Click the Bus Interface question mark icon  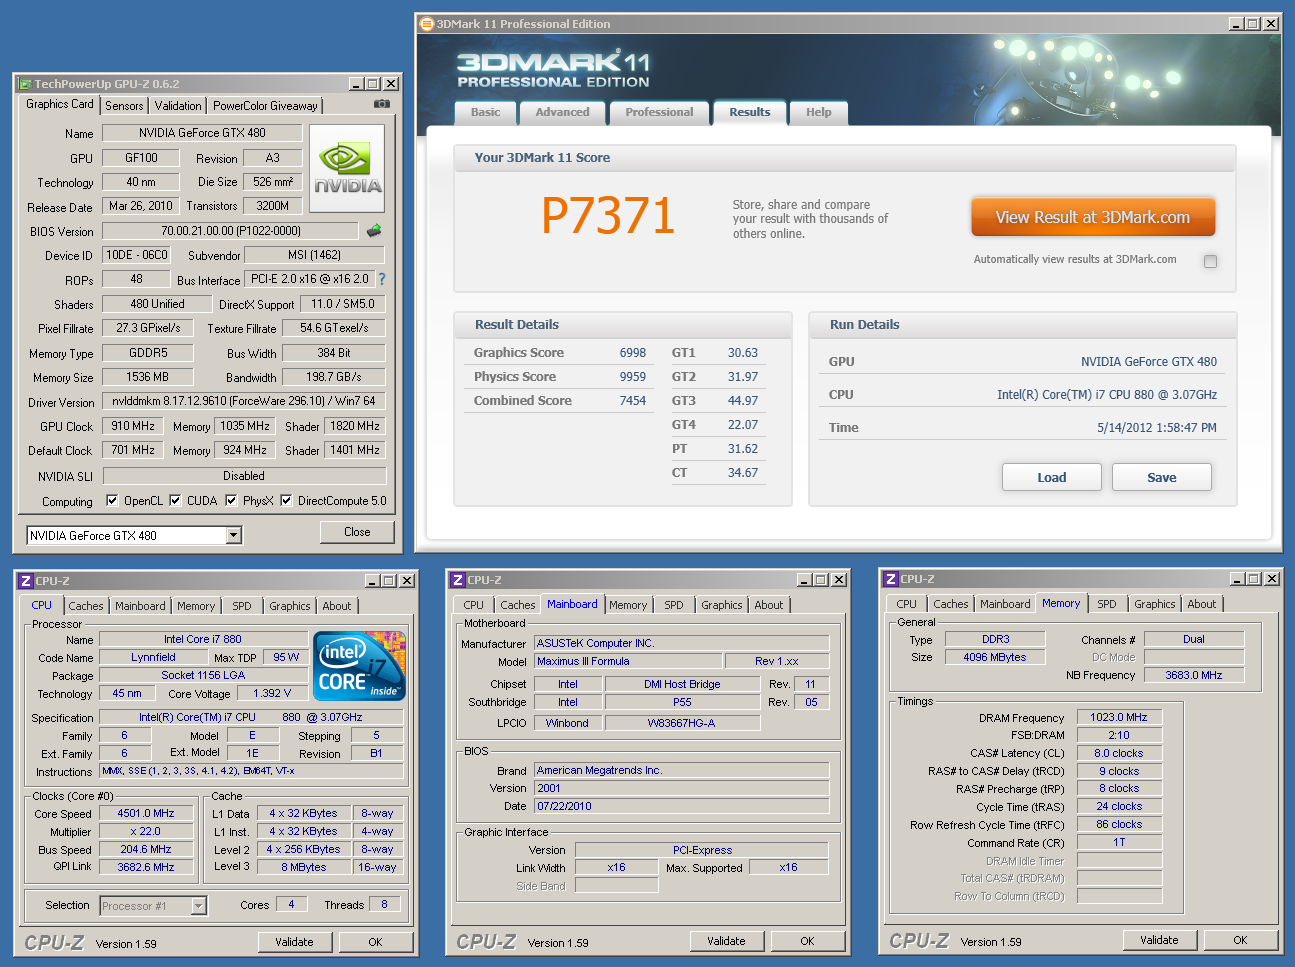click(382, 280)
